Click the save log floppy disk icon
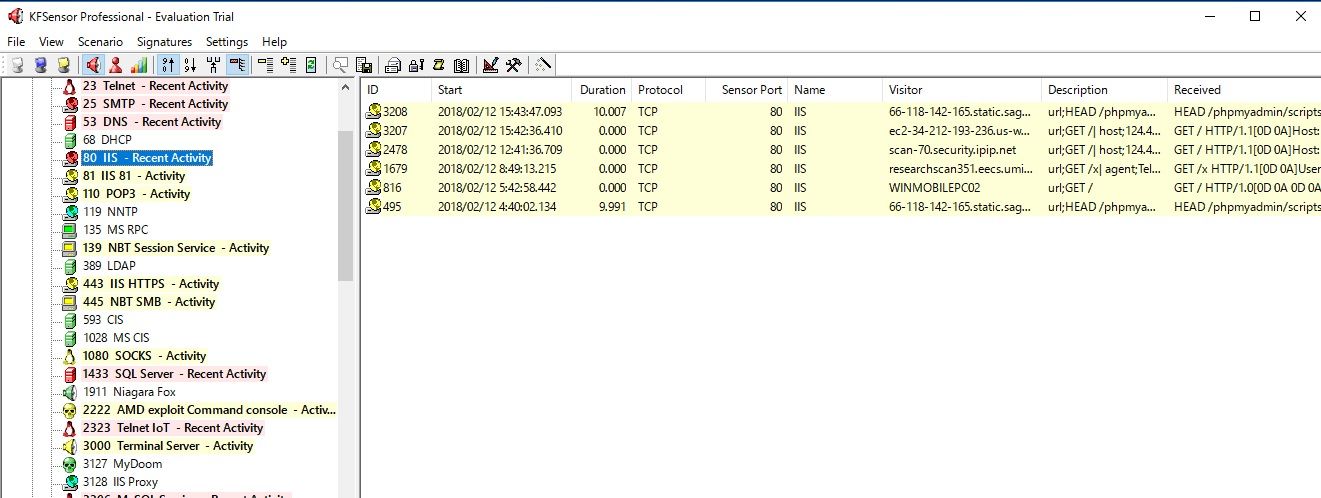This screenshot has height=498, width=1321. (x=364, y=65)
